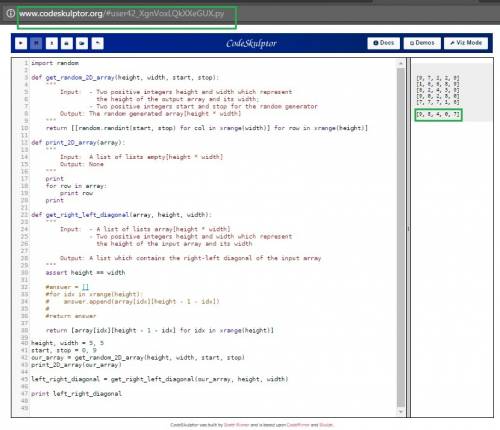This screenshot has width=500, height=430.
Task: Click the '#answer = []' comment line
Action: tap(67, 287)
